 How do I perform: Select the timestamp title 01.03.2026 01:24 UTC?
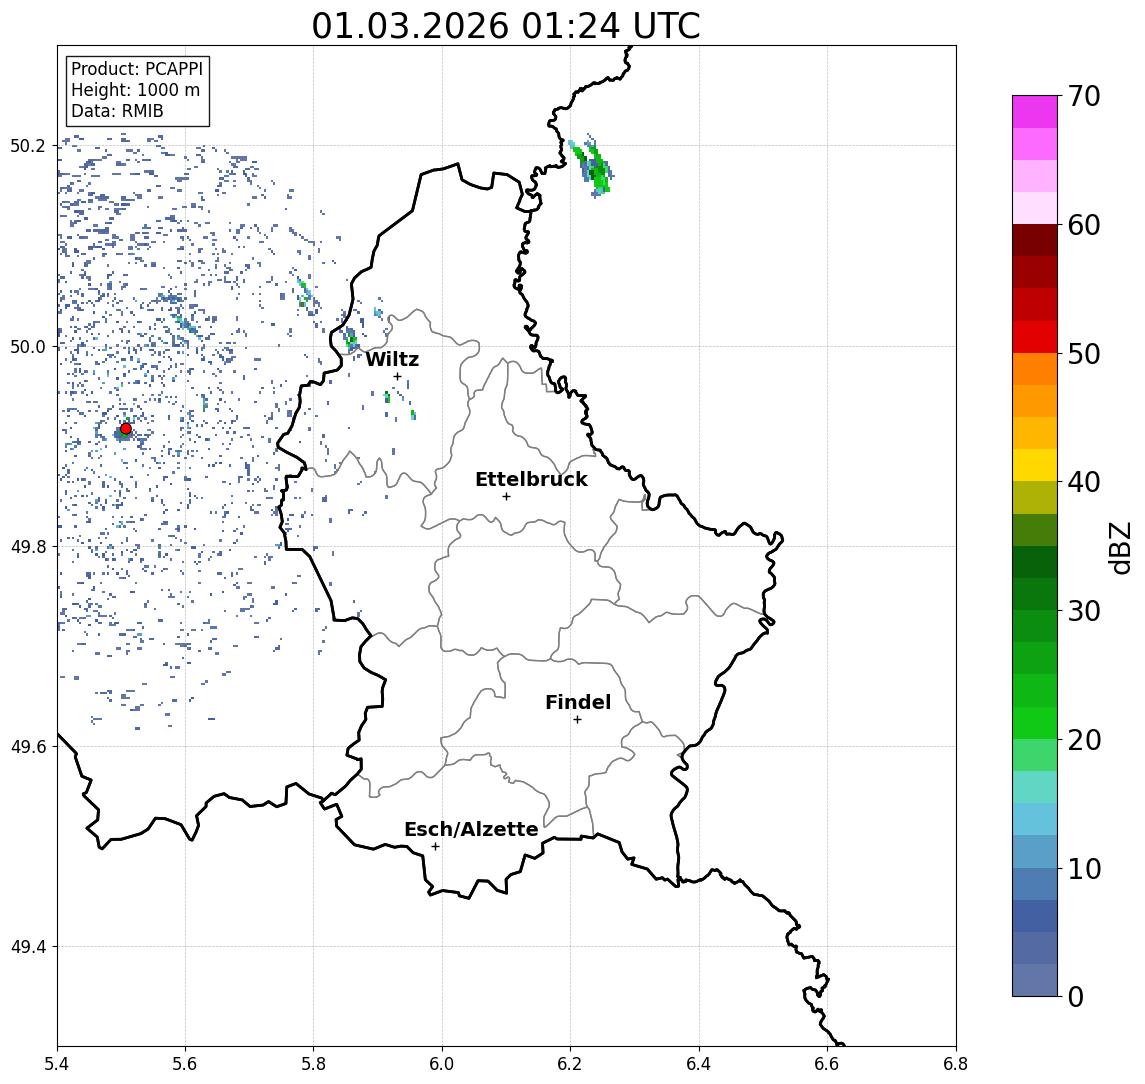(506, 26)
